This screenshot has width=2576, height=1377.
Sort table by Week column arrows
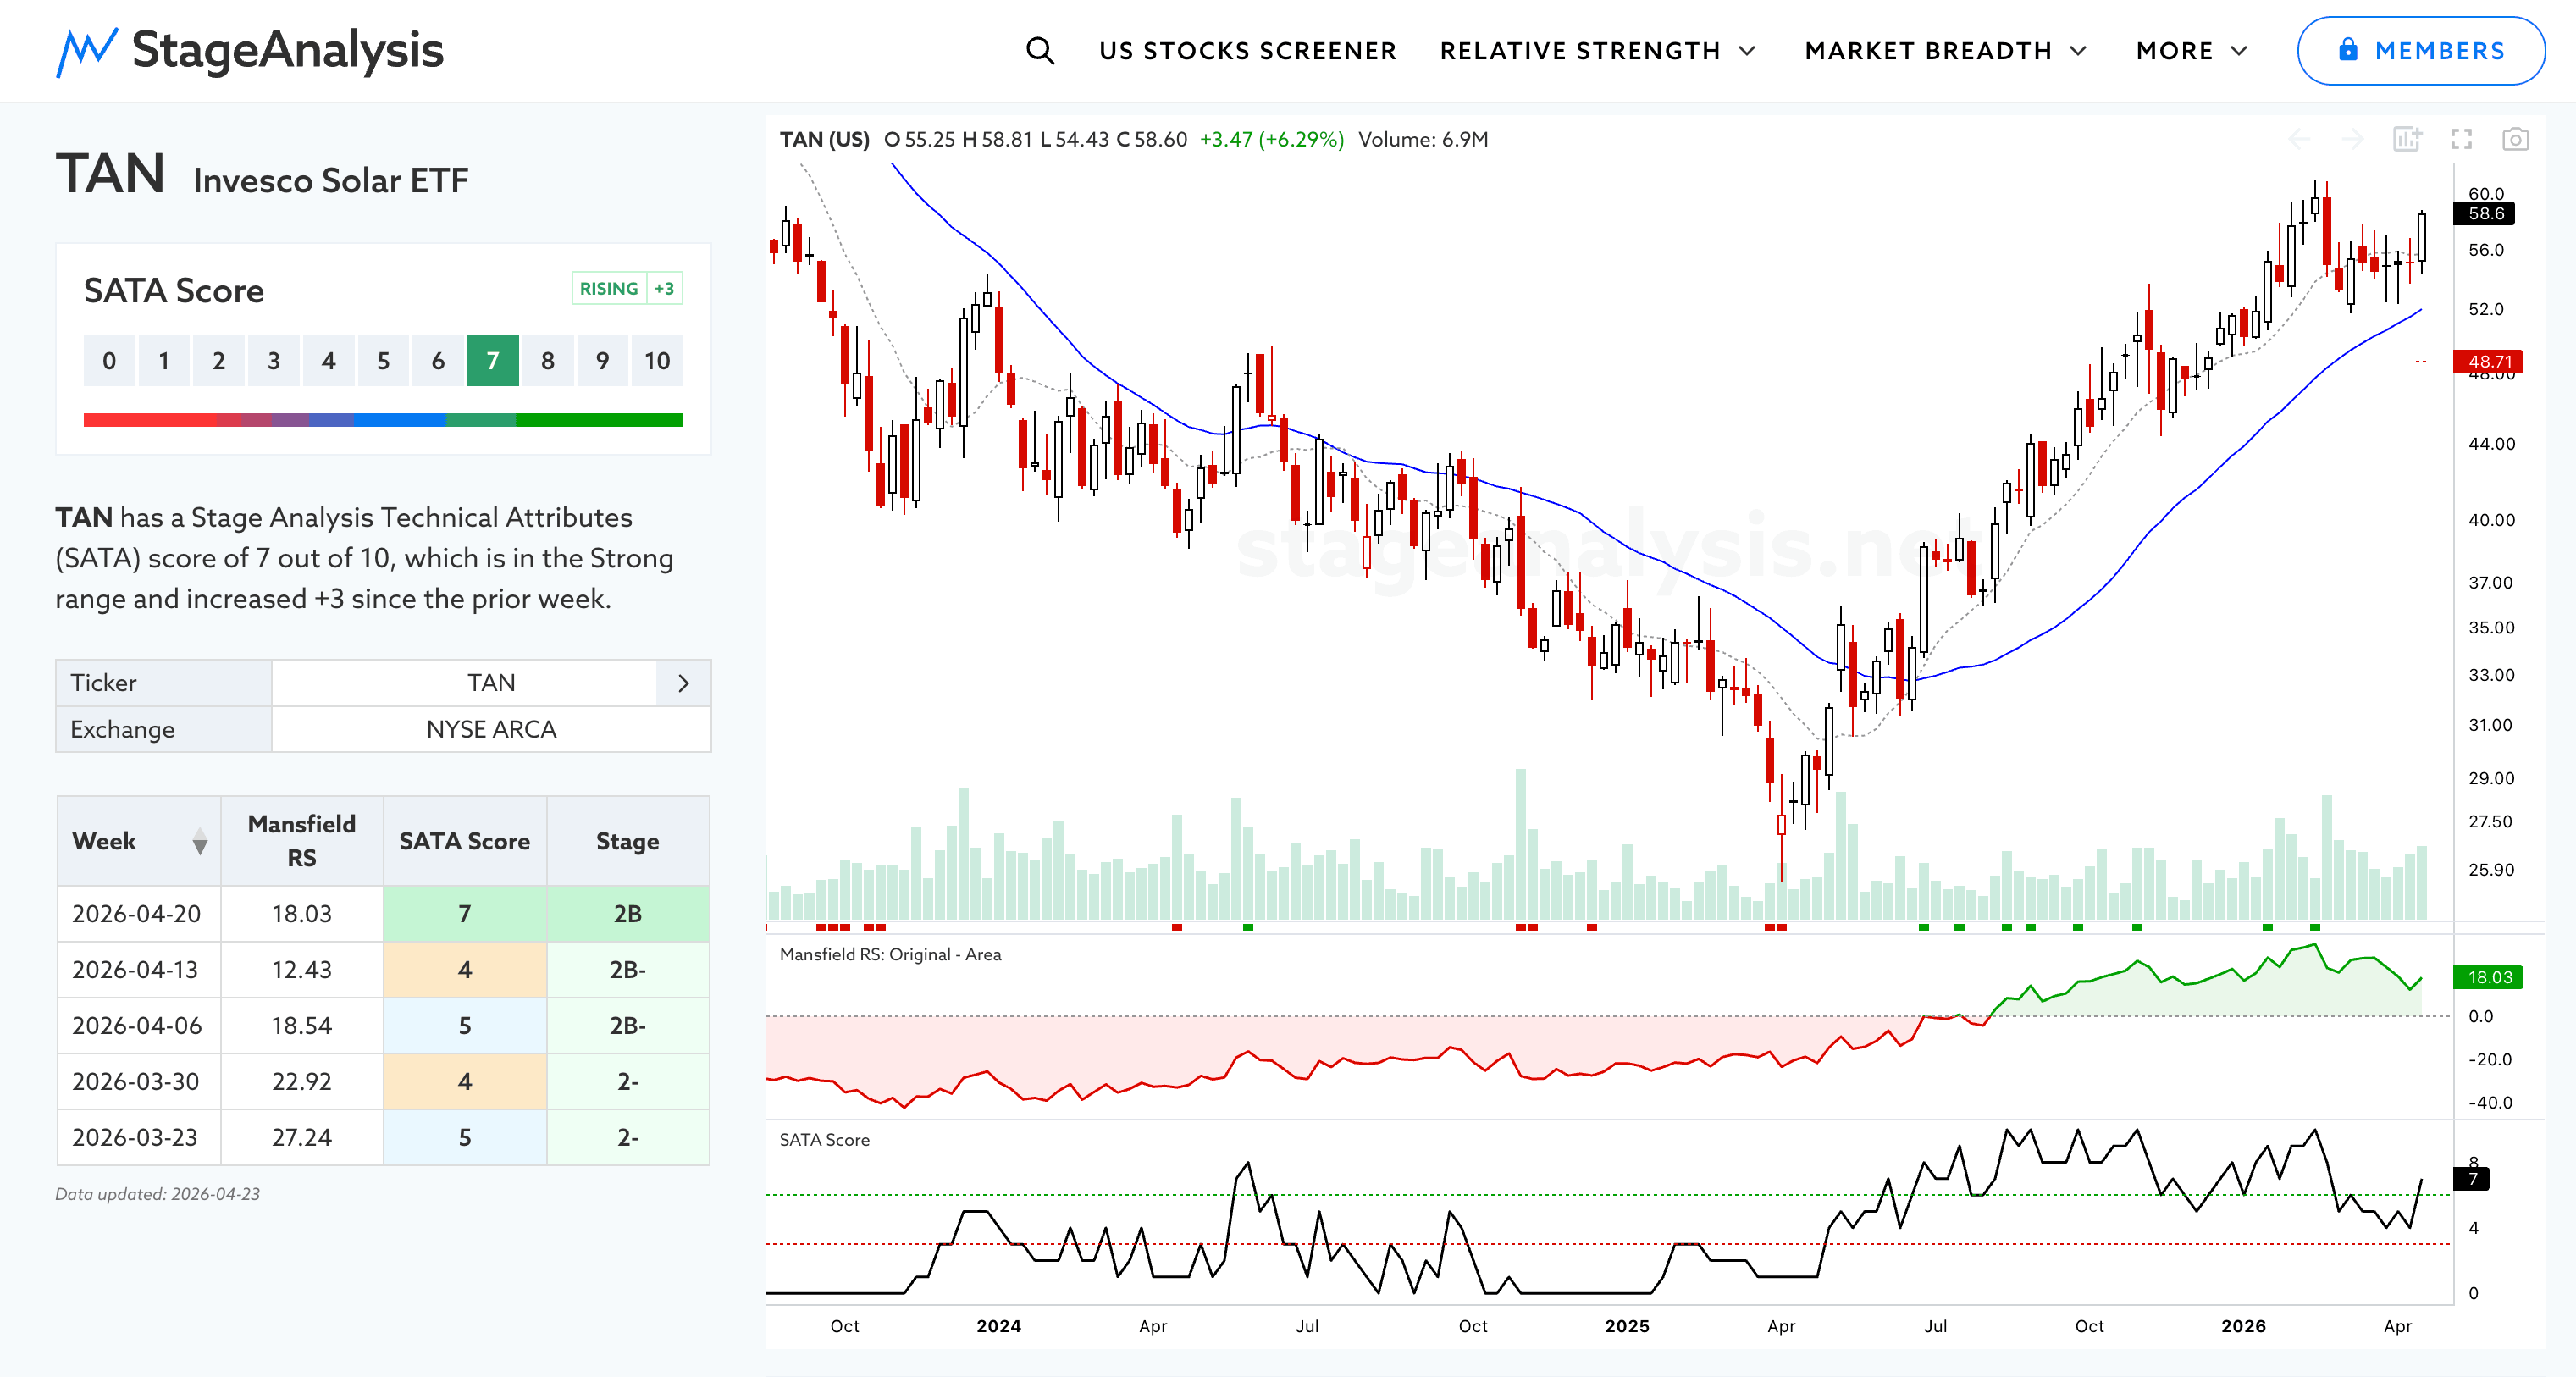(200, 841)
